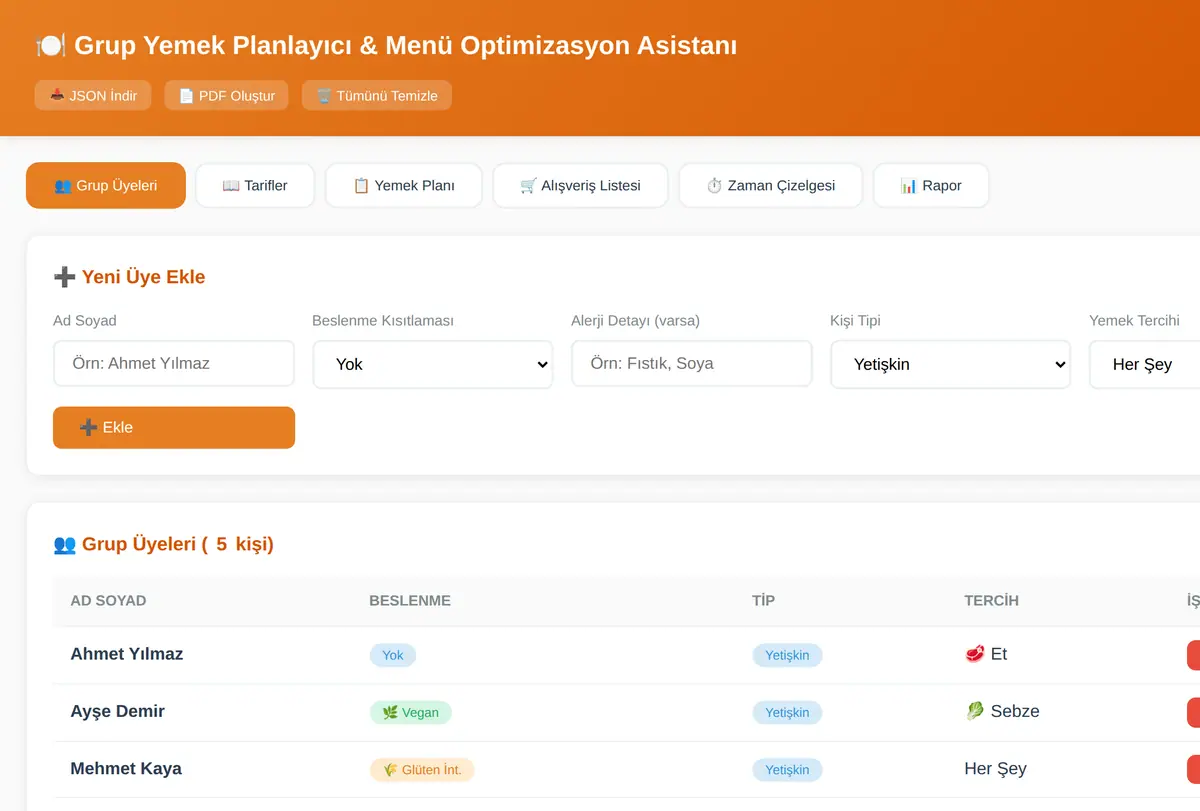Viewport: 1200px width, 811px height.
Task: Click the Sebze preference for Ayşe Demir
Action: [1002, 711]
